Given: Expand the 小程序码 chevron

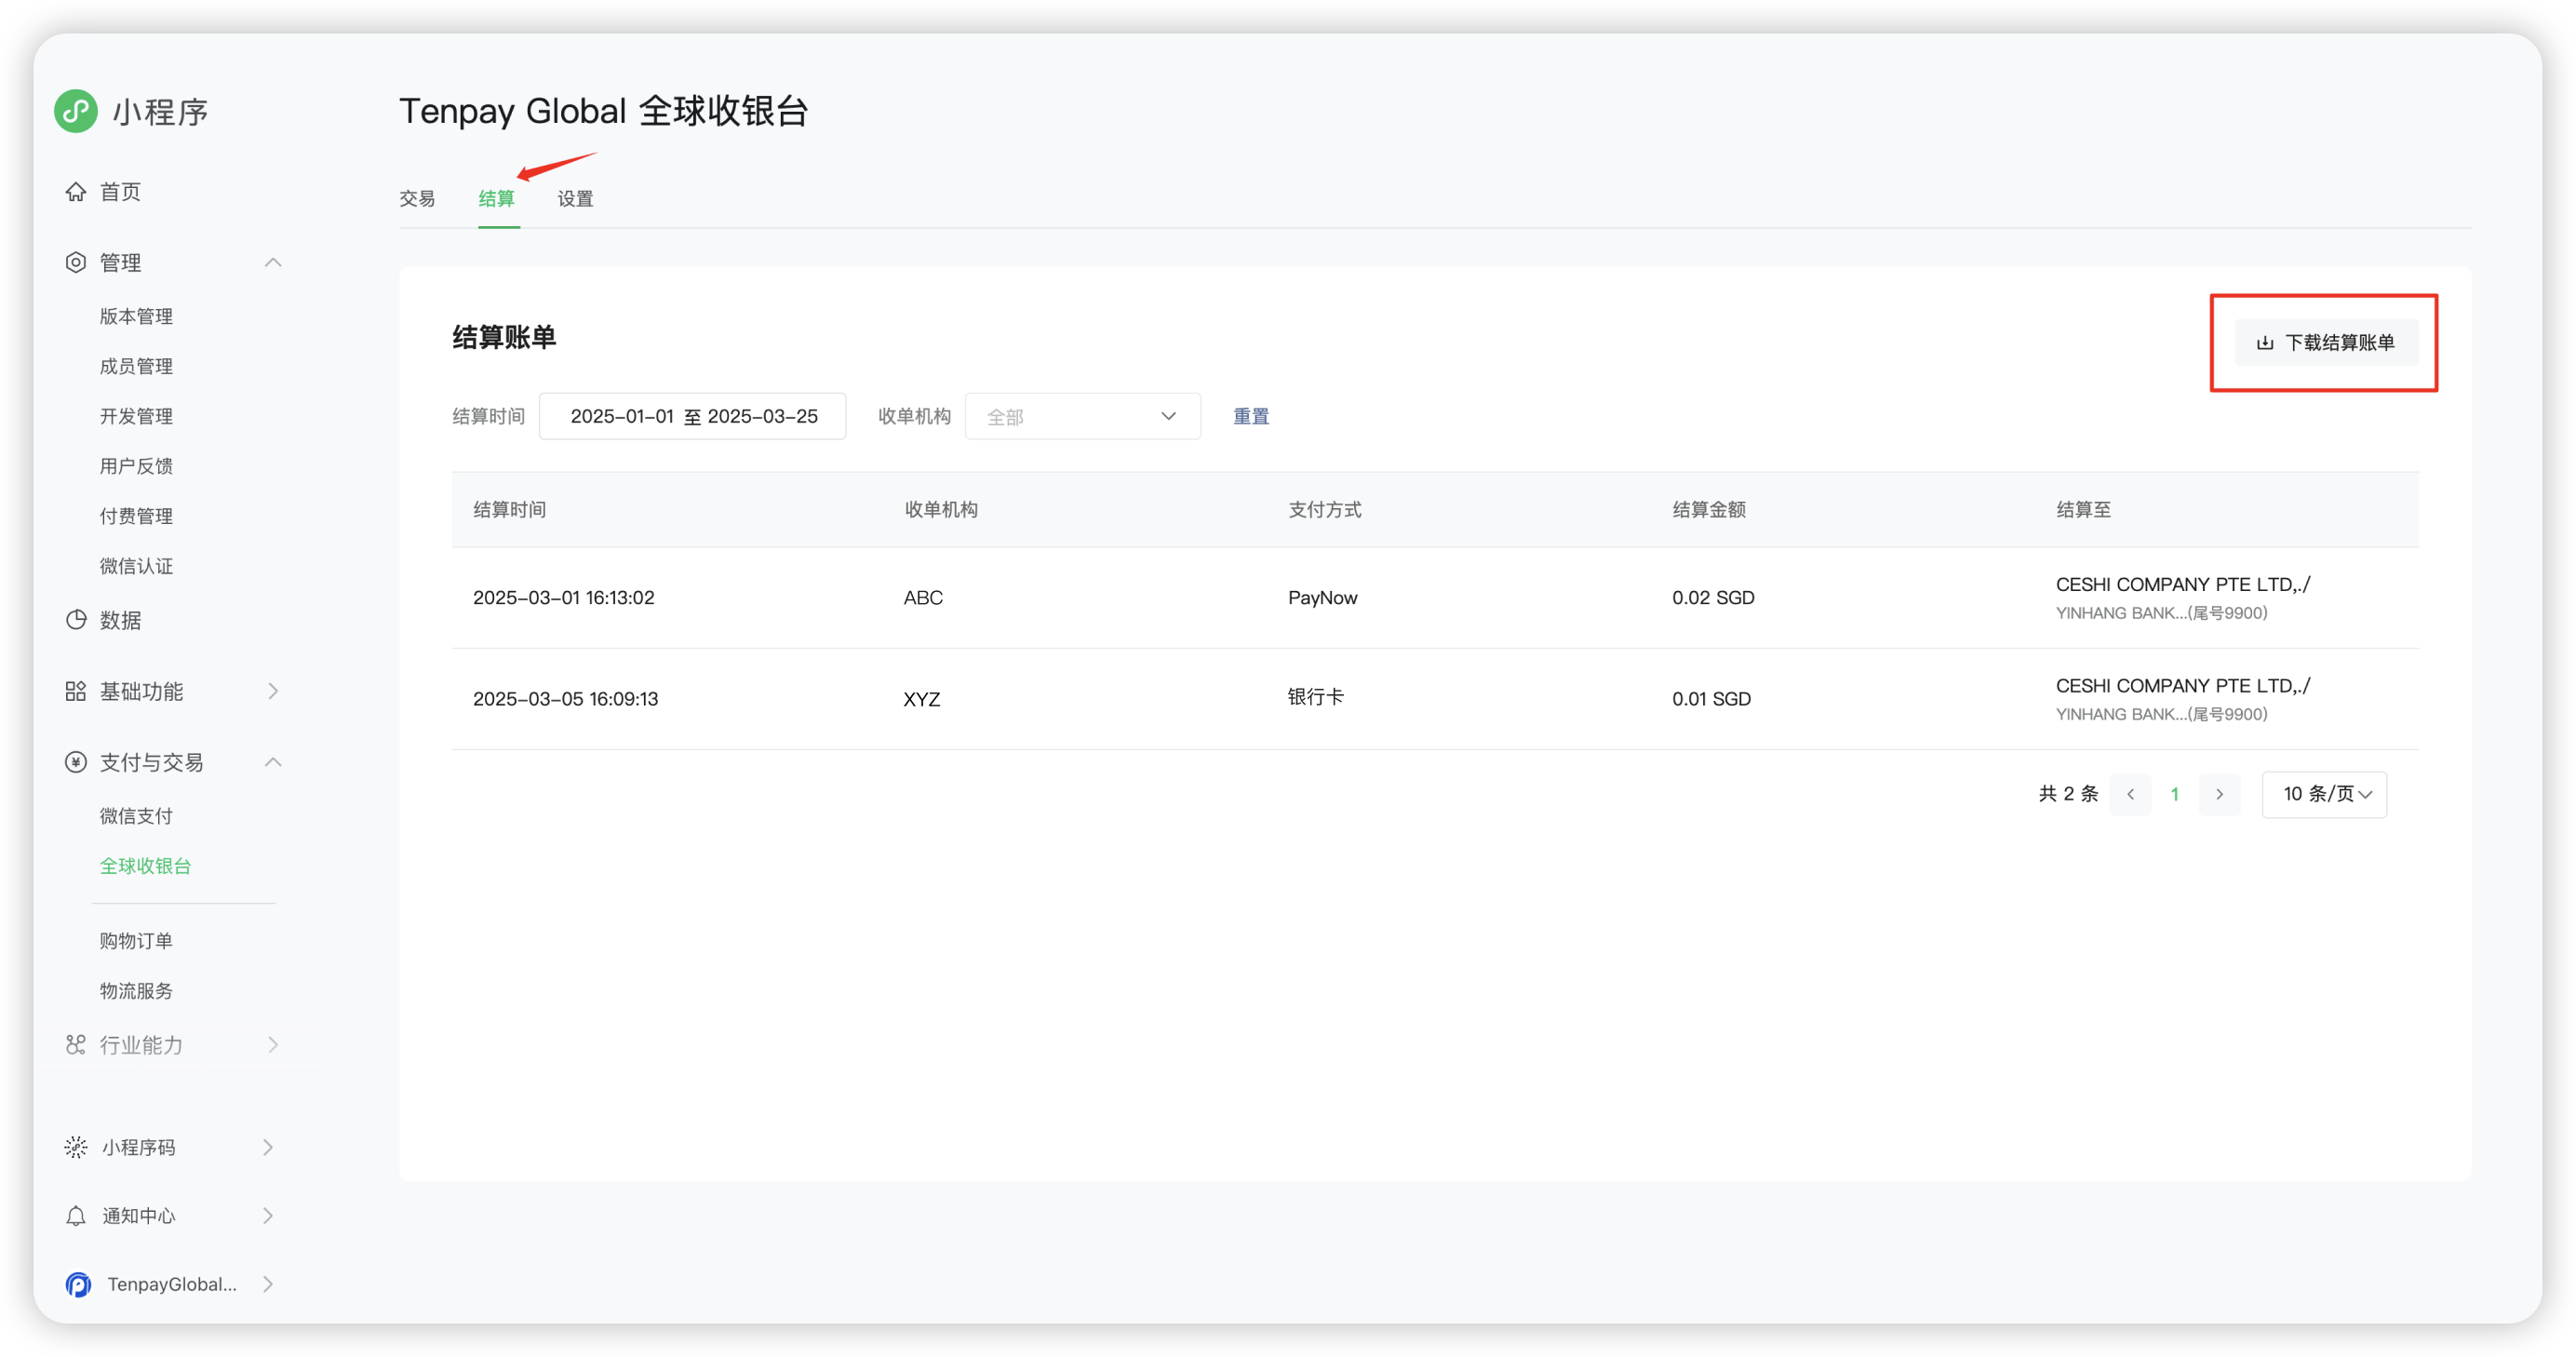Looking at the screenshot, I should (x=268, y=1147).
